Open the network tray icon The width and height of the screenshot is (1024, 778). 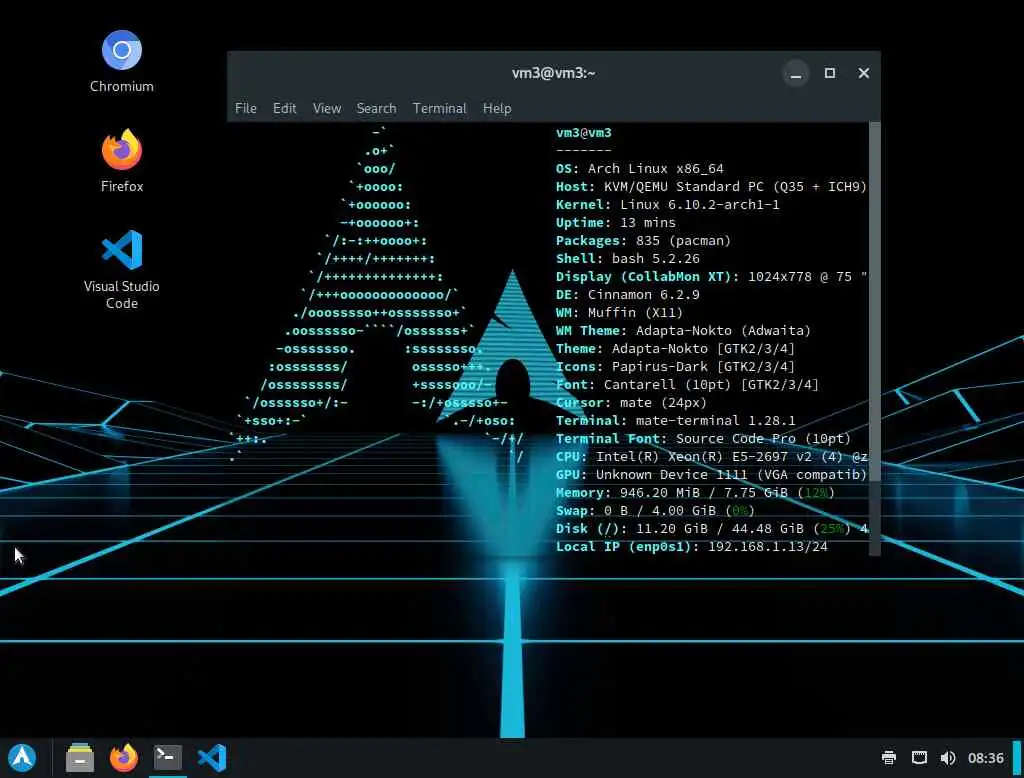point(919,758)
